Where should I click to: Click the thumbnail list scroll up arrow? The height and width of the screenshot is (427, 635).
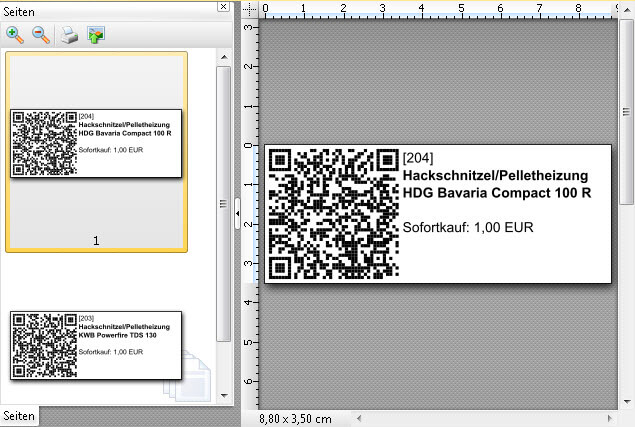[x=224, y=58]
